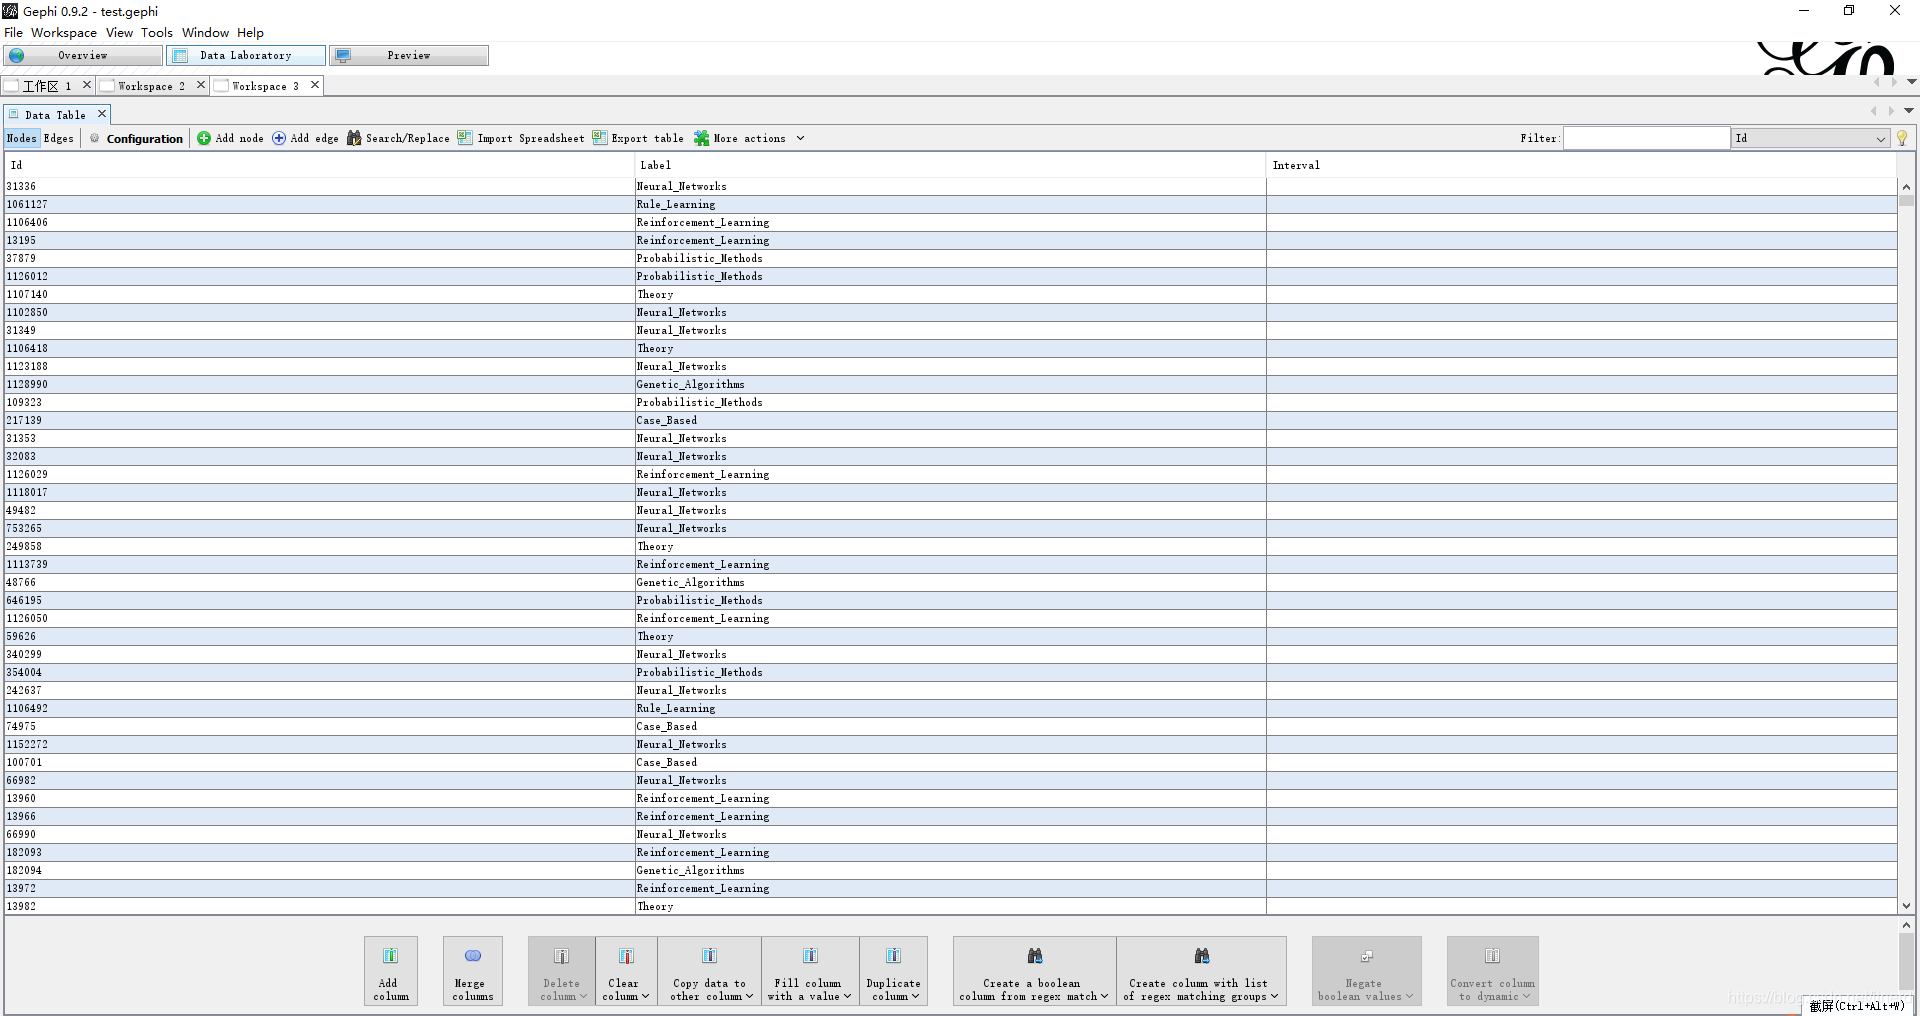
Task: Toggle the Edges table view
Action: tap(59, 138)
